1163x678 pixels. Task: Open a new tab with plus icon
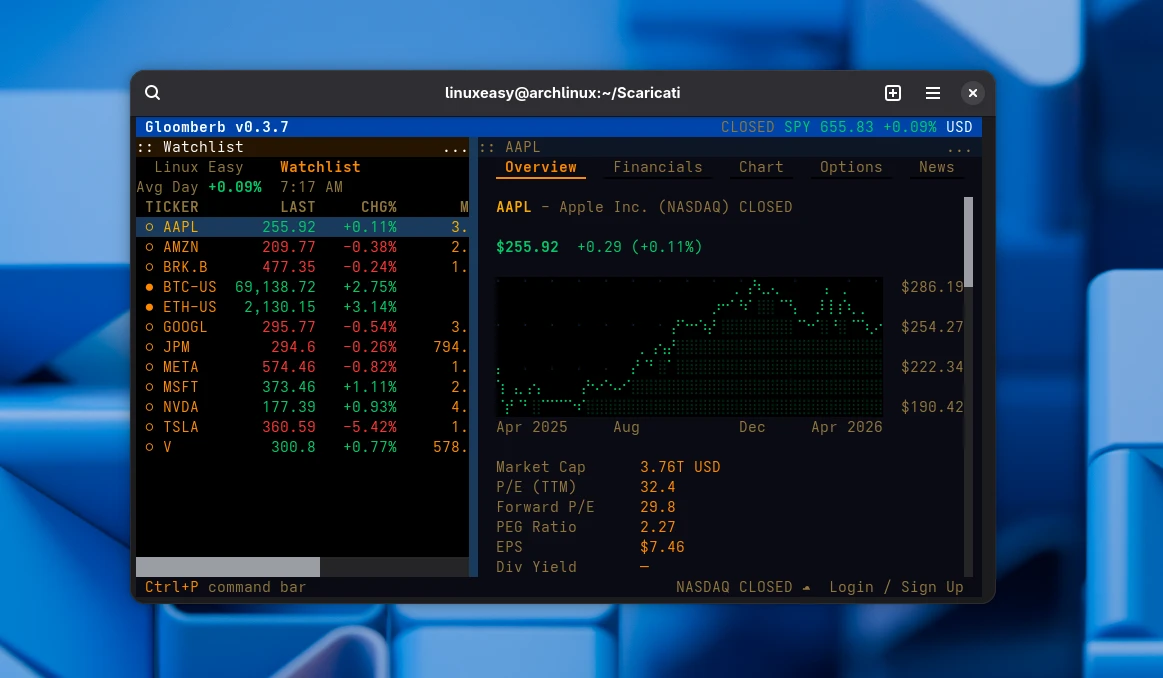click(893, 93)
